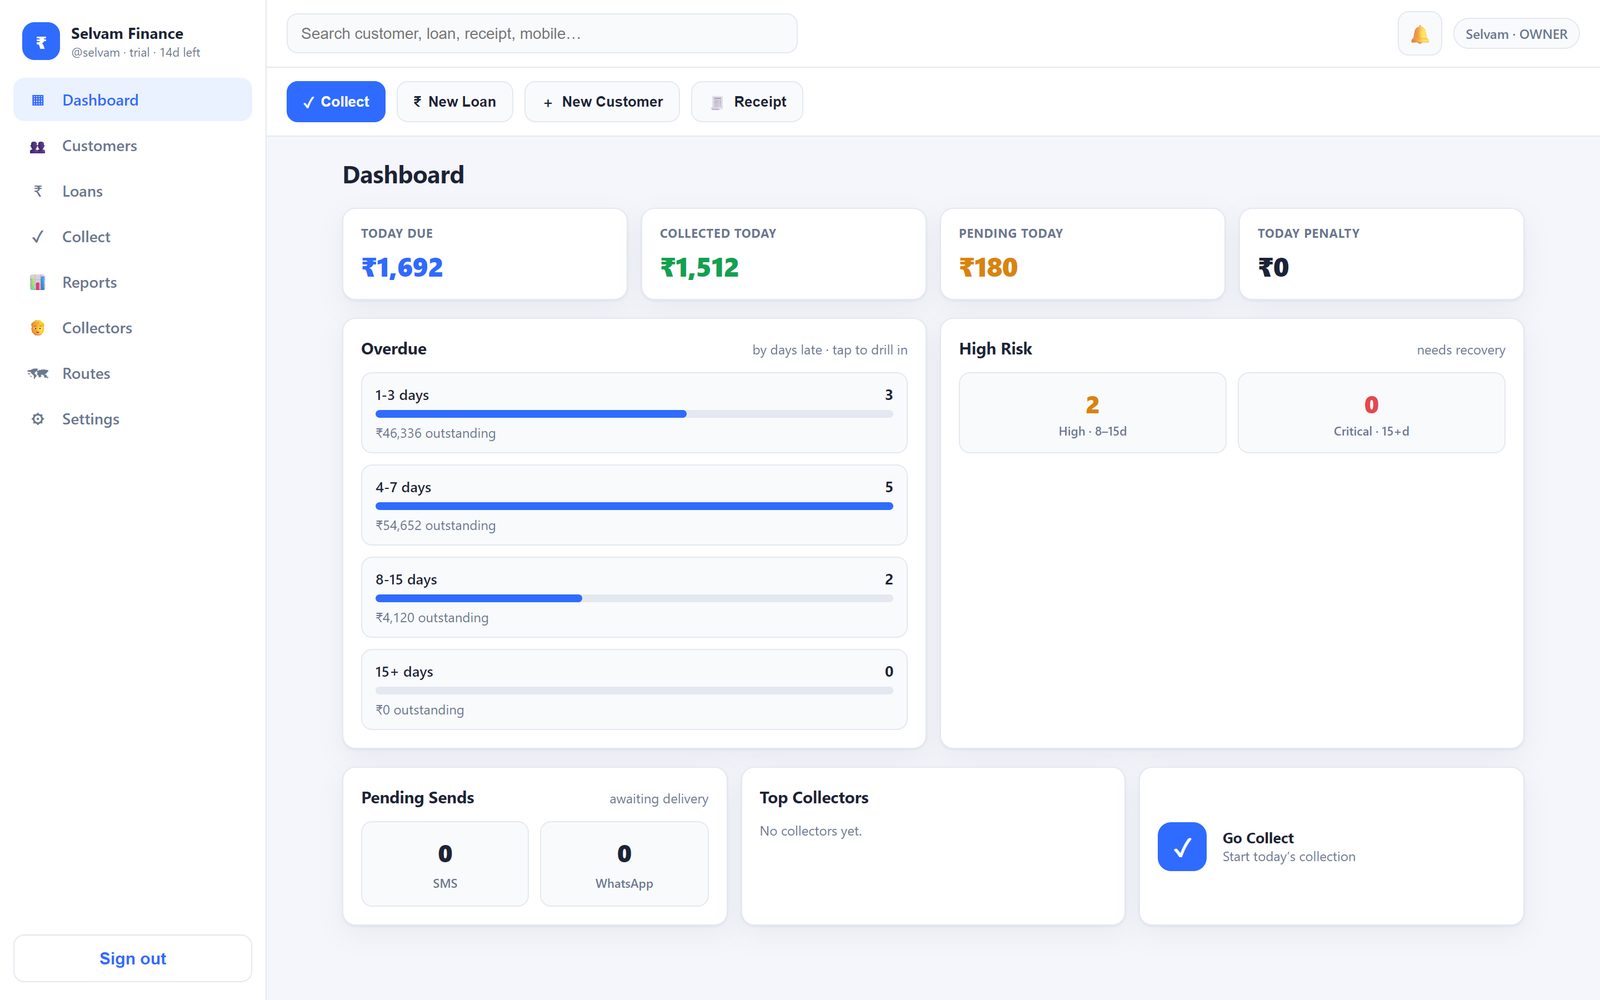Click the "₹54,652 outstanding" text
1600x1000 pixels.
pyautogui.click(x=436, y=525)
